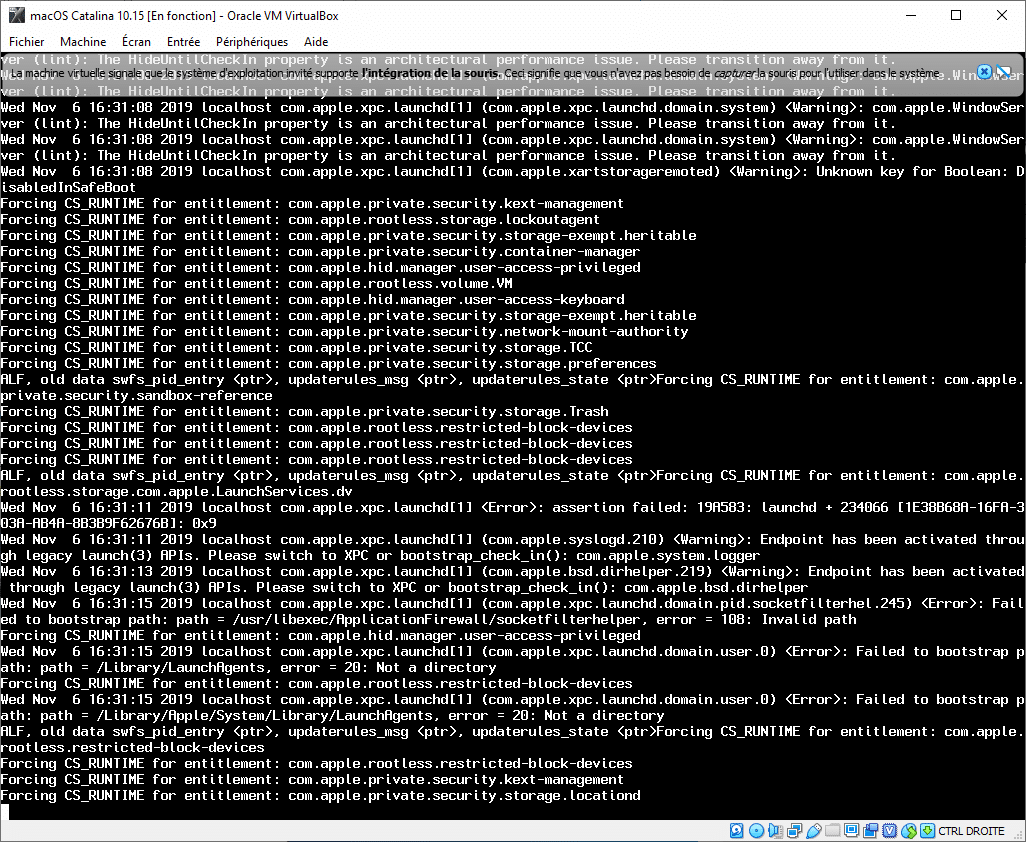Click the line ending in "security.container-manager"
1026x842 pixels.
321,251
